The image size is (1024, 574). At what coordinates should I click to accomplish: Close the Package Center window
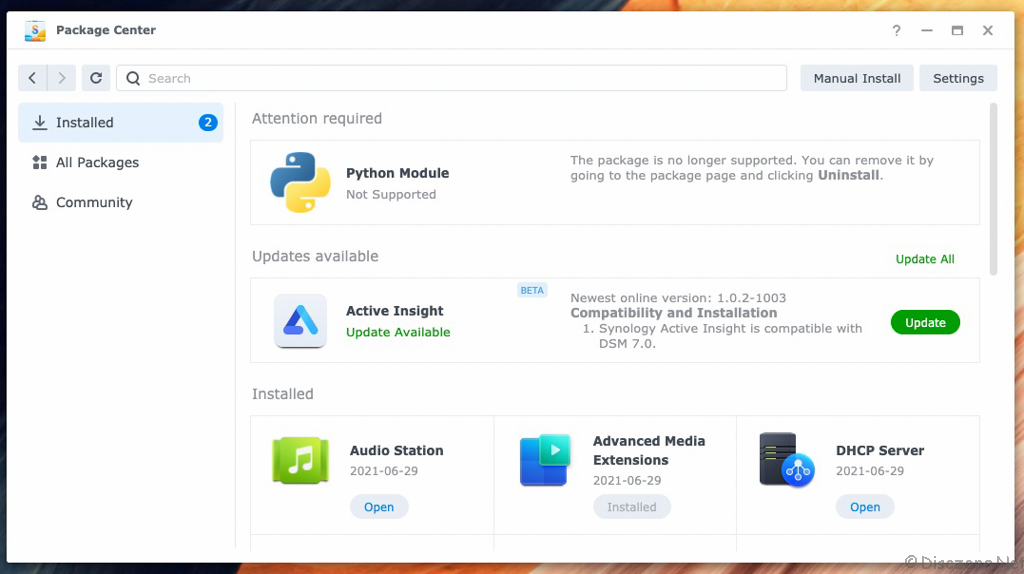(x=987, y=31)
